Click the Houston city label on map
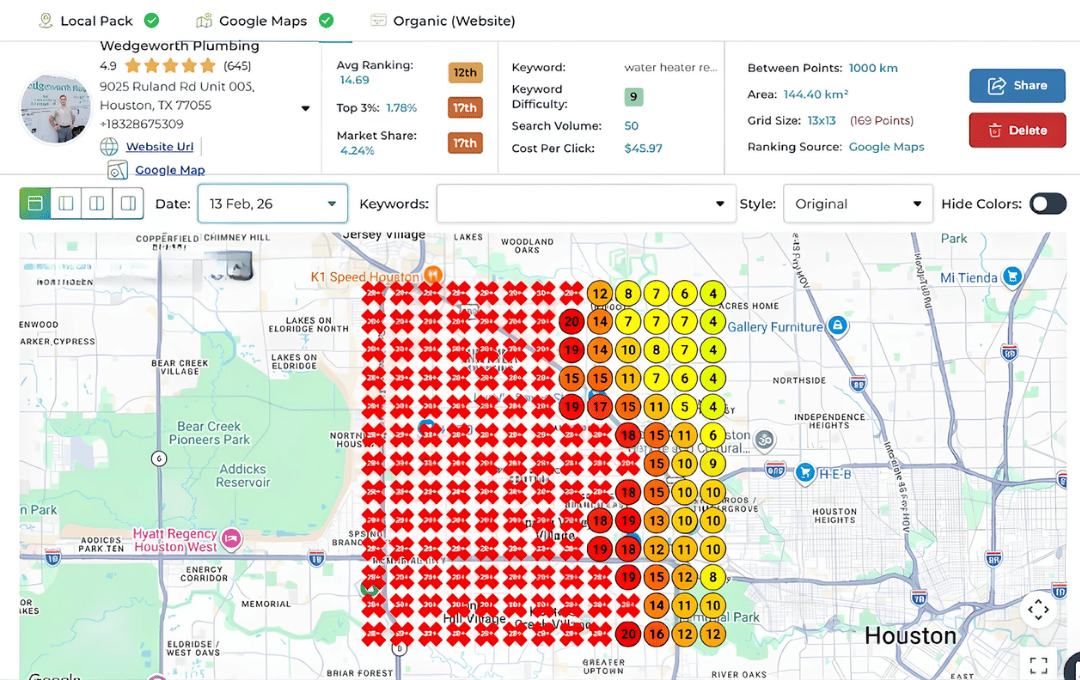The width and height of the screenshot is (1080, 680). pos(911,635)
